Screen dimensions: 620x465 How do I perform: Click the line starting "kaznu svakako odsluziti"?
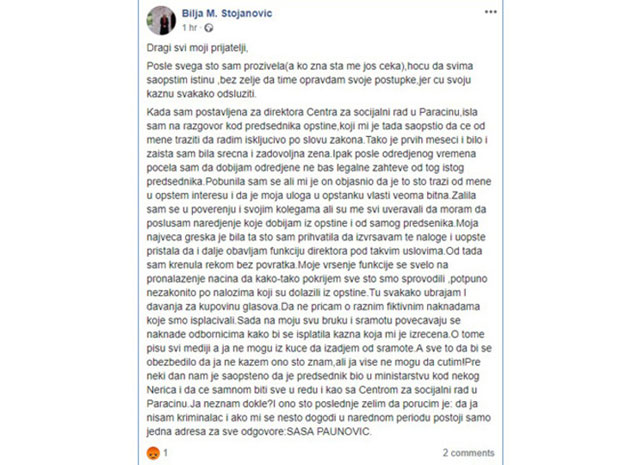pyautogui.click(x=201, y=94)
